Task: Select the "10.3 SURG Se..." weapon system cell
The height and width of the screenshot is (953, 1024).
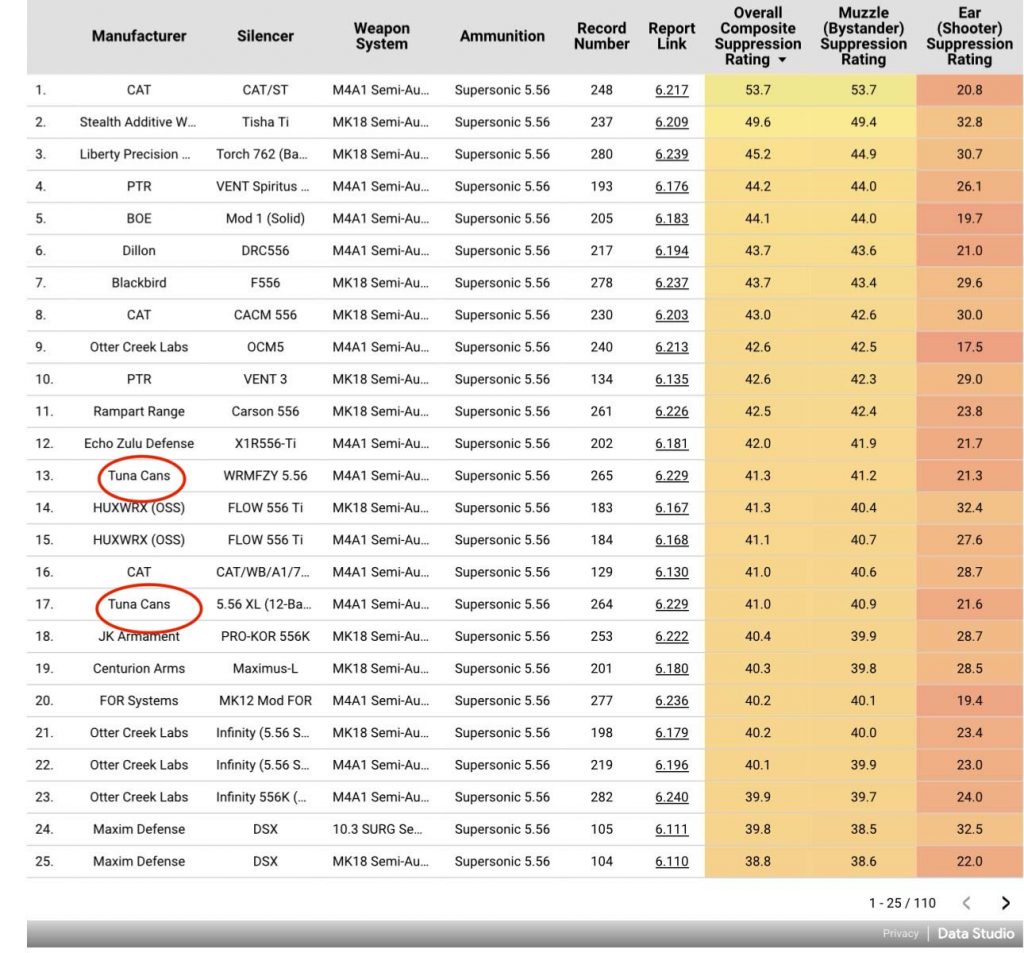Action: point(377,829)
